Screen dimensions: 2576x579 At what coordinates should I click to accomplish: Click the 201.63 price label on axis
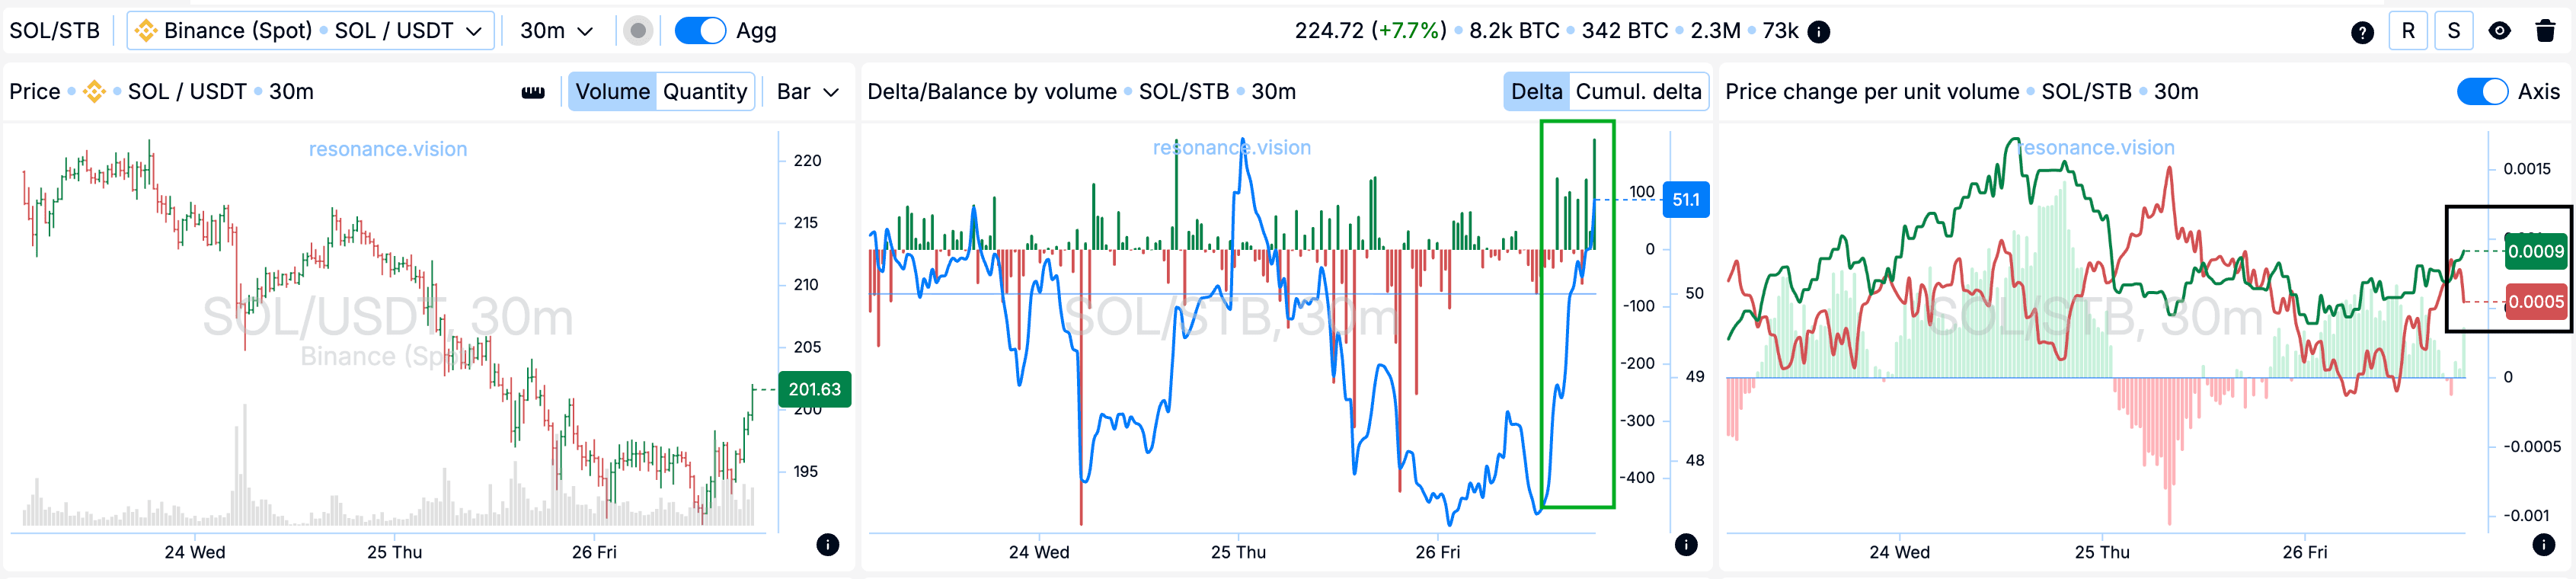tap(814, 389)
